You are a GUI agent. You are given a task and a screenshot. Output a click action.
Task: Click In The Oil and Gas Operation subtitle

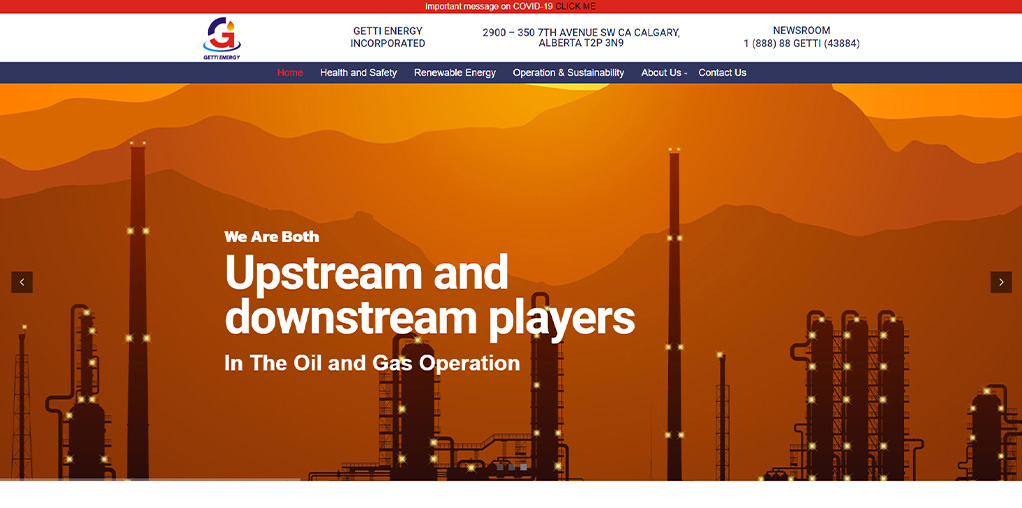point(372,363)
